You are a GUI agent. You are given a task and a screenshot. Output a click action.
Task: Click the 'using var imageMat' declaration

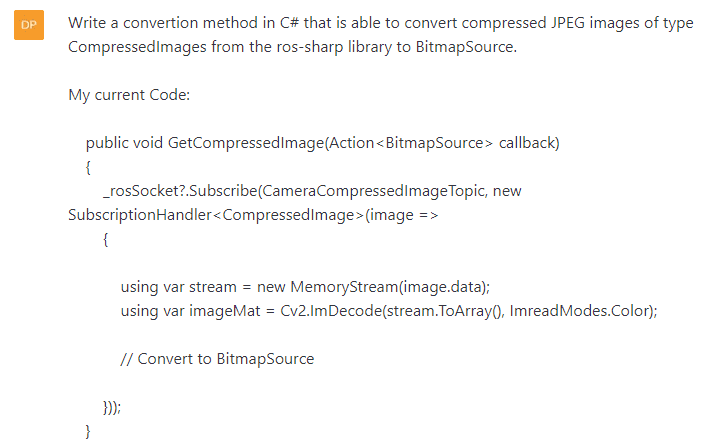click(x=191, y=311)
